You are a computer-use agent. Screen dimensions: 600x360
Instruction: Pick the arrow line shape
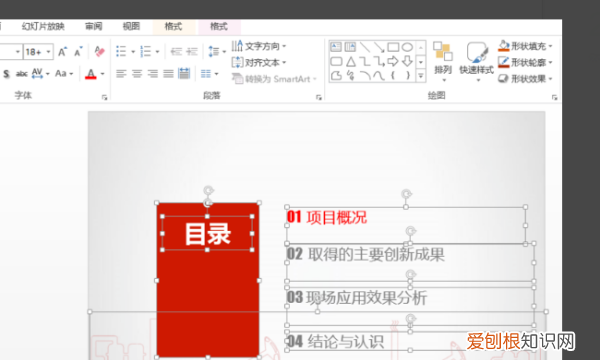(379, 47)
